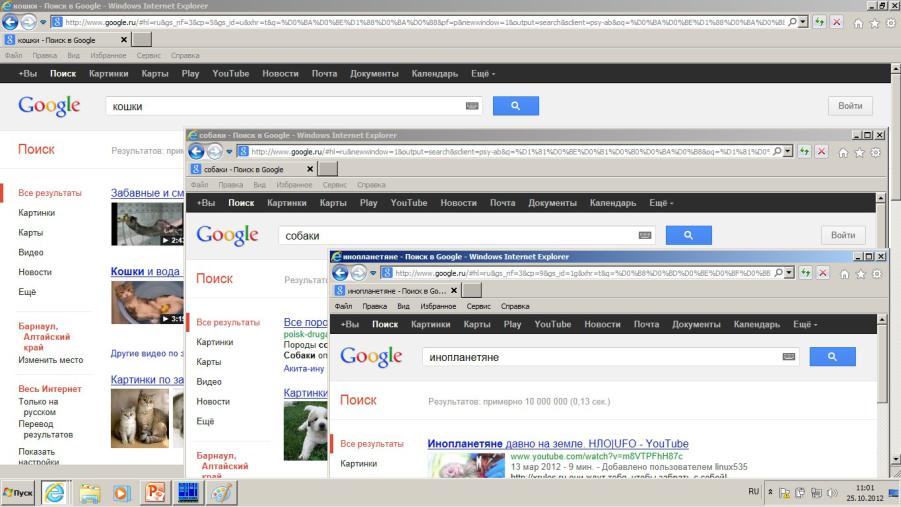Open new tab button in the собаки window
The width and height of the screenshot is (901, 507).
[x=328, y=169]
